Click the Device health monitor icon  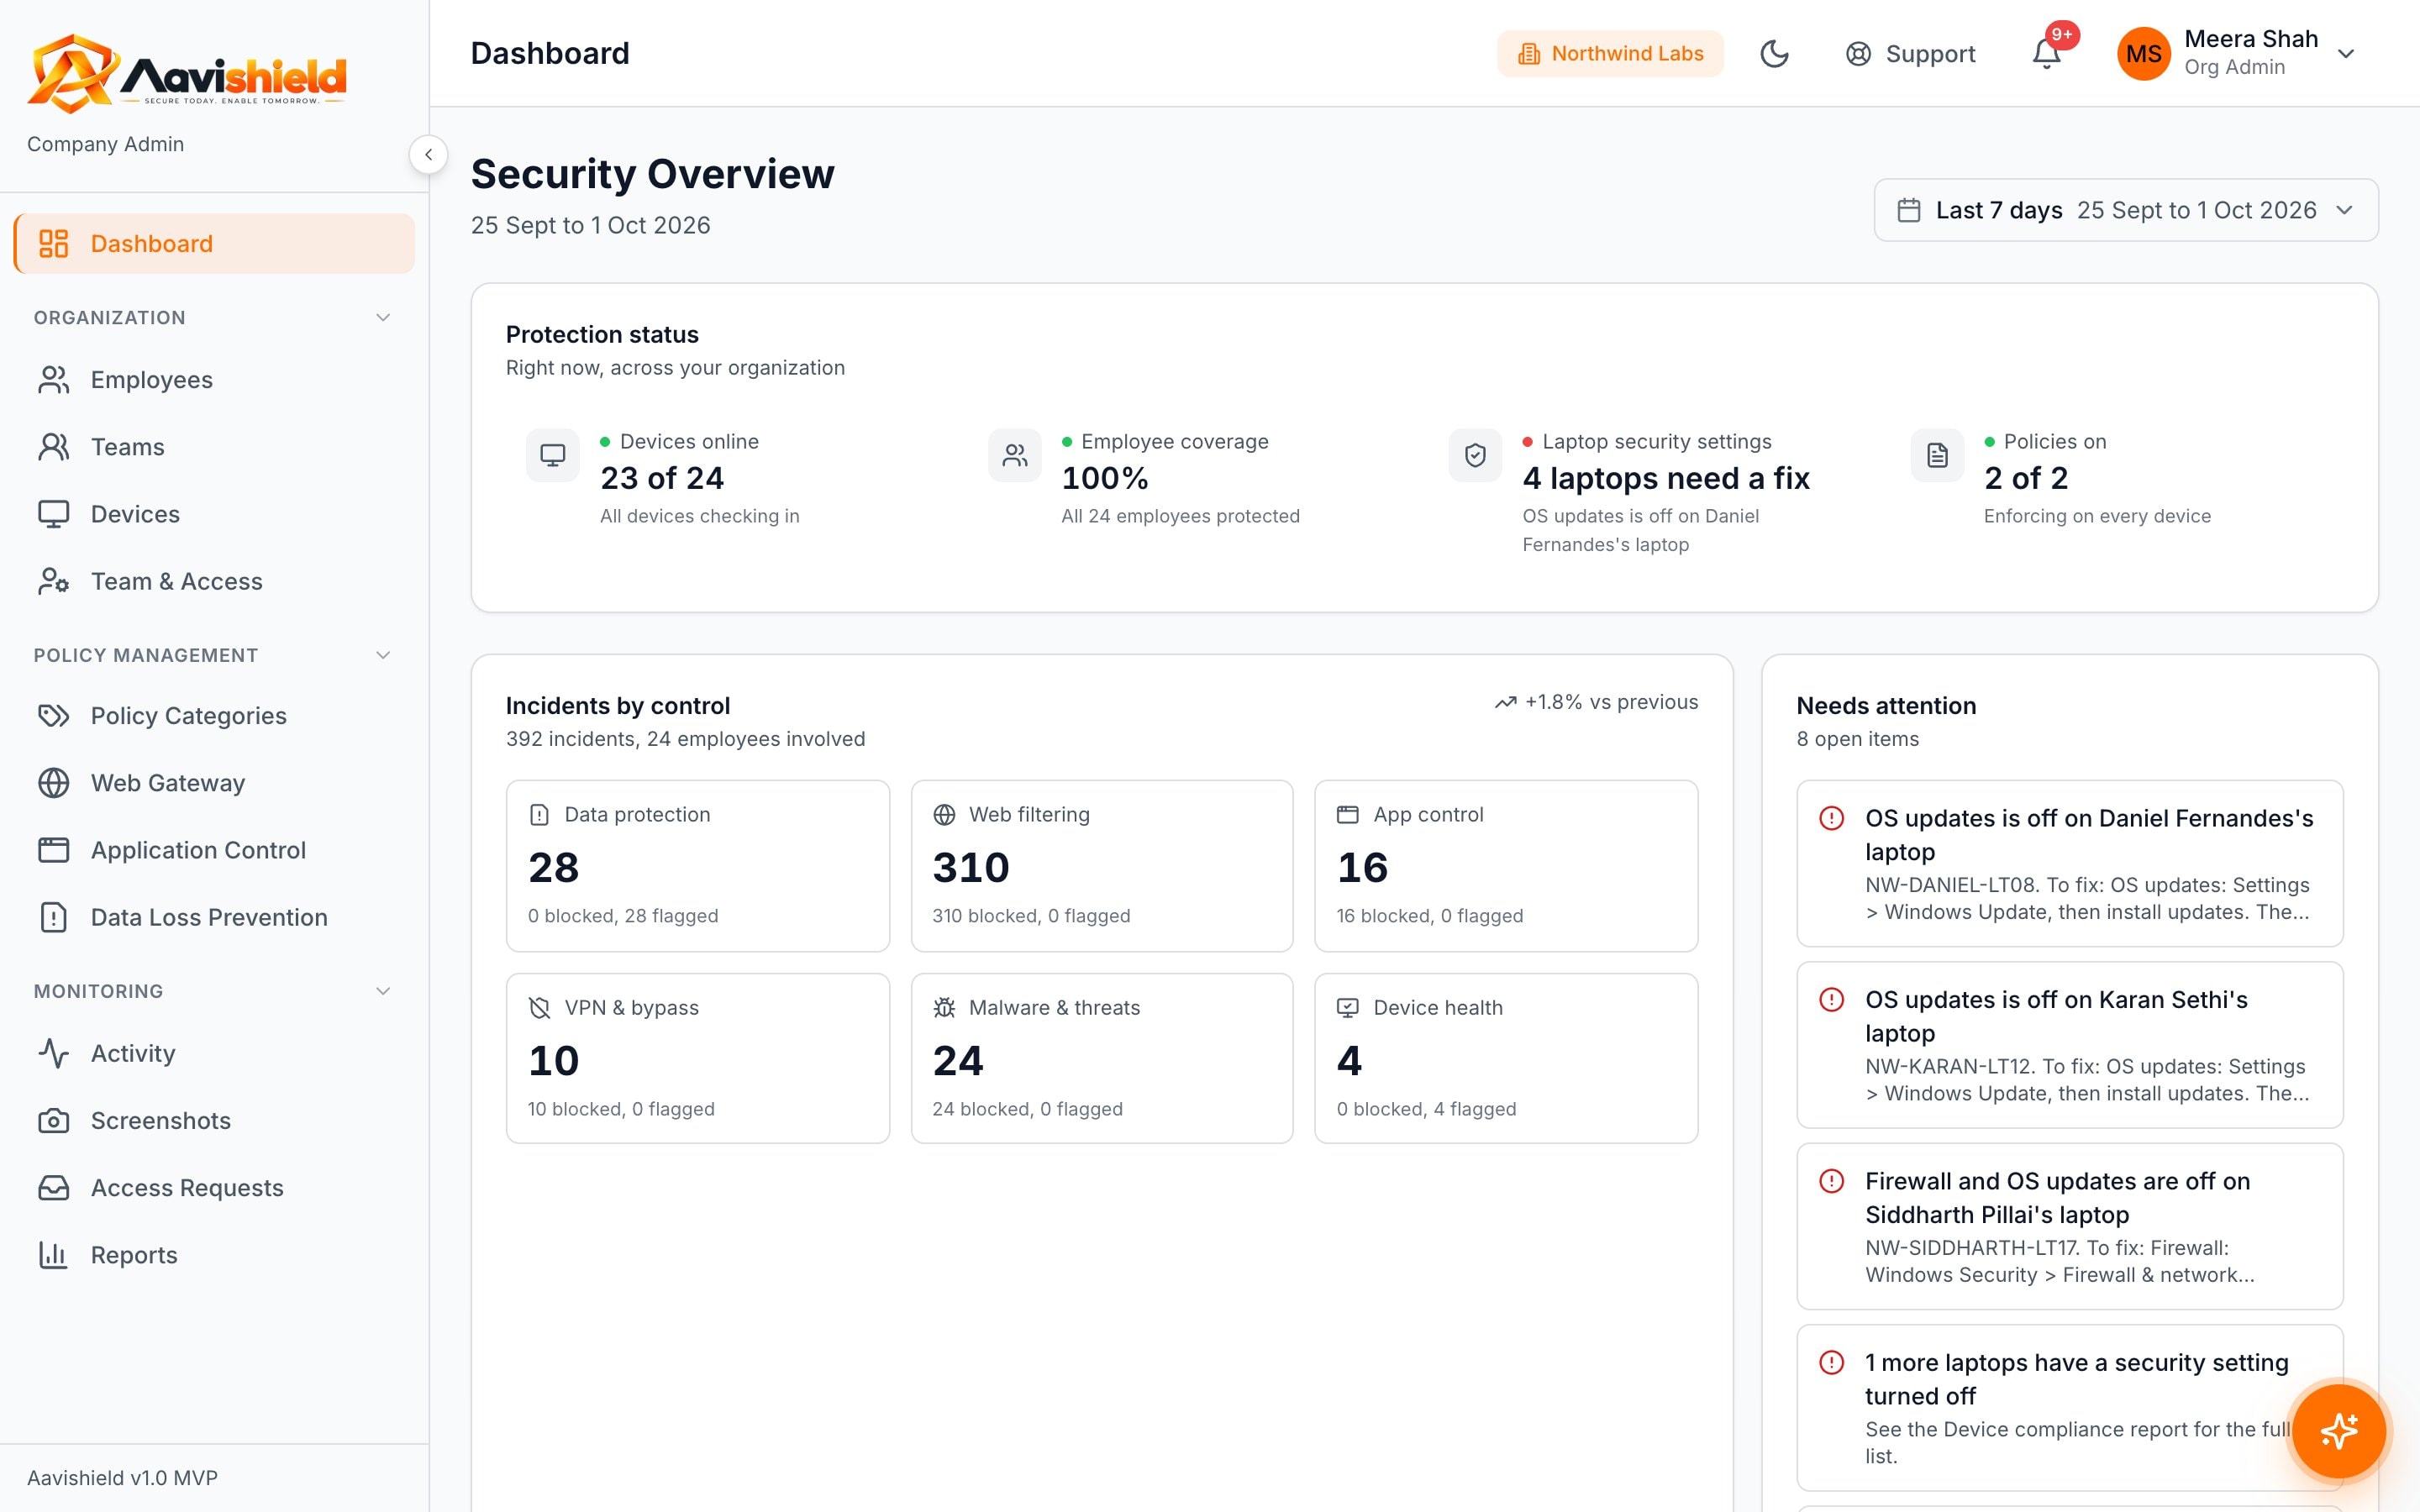click(1348, 1008)
